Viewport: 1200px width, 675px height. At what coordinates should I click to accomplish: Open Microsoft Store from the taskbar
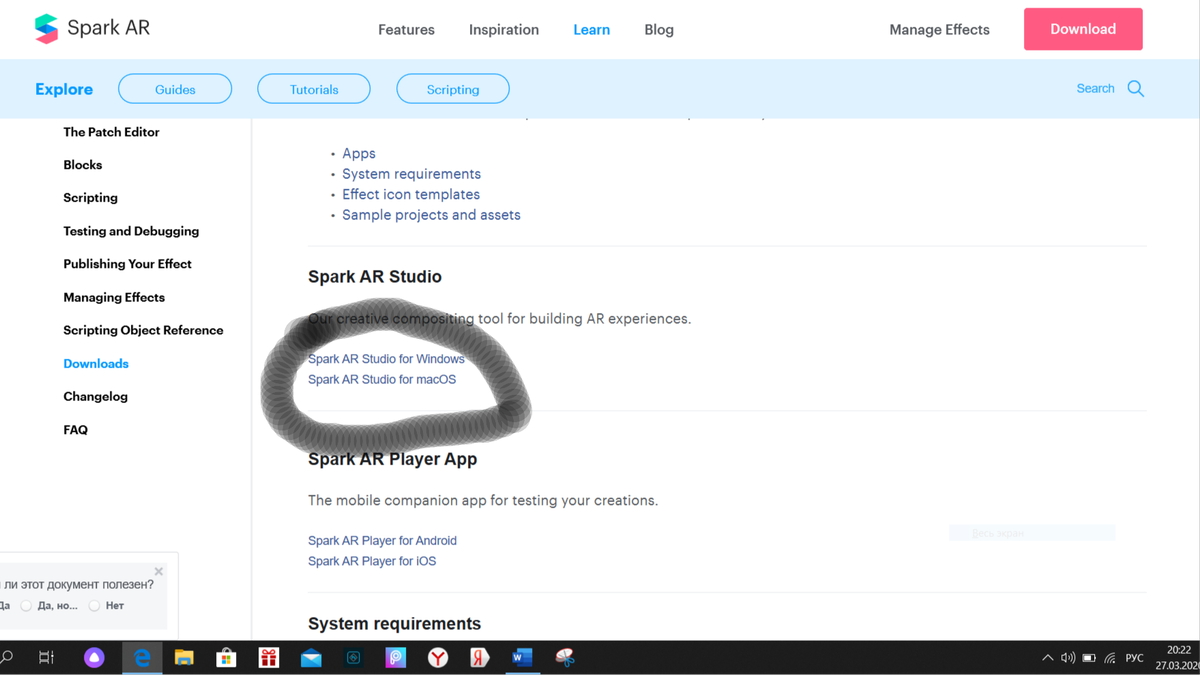pos(227,657)
